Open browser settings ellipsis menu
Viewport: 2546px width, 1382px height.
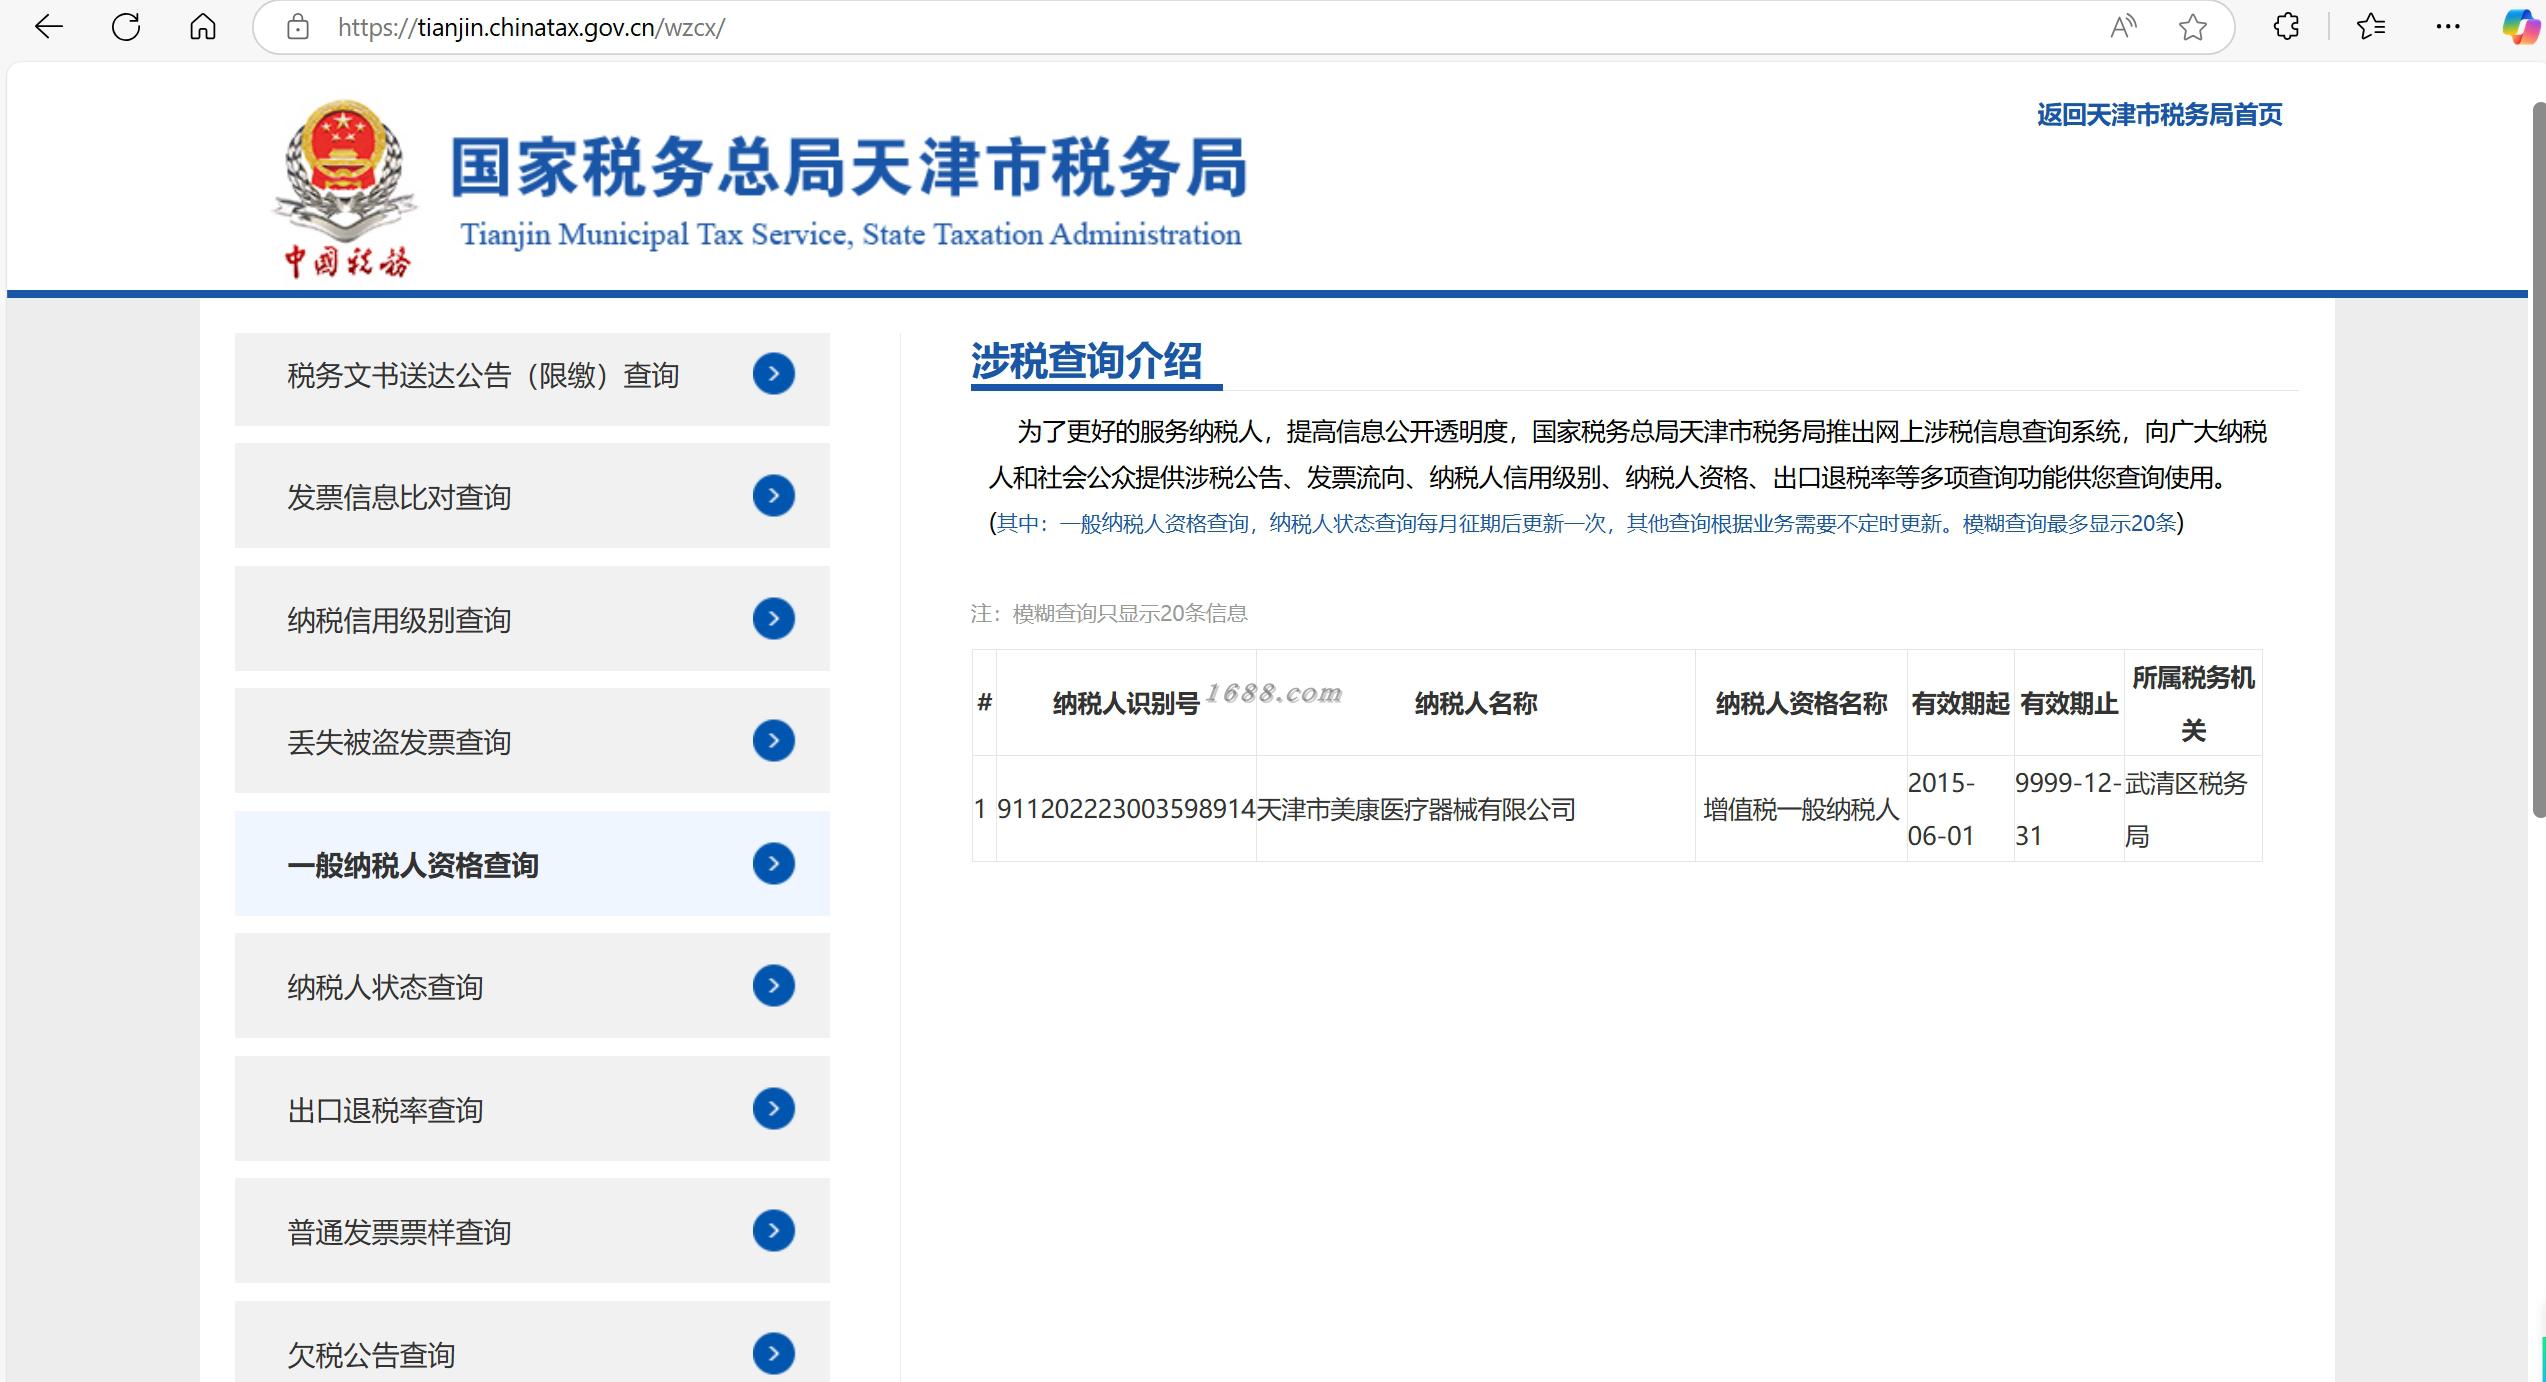tap(2447, 27)
